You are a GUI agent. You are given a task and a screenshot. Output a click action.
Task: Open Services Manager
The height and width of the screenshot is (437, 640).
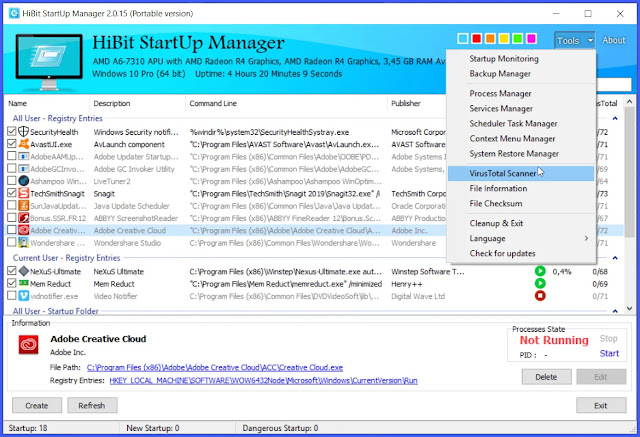[x=521, y=109]
